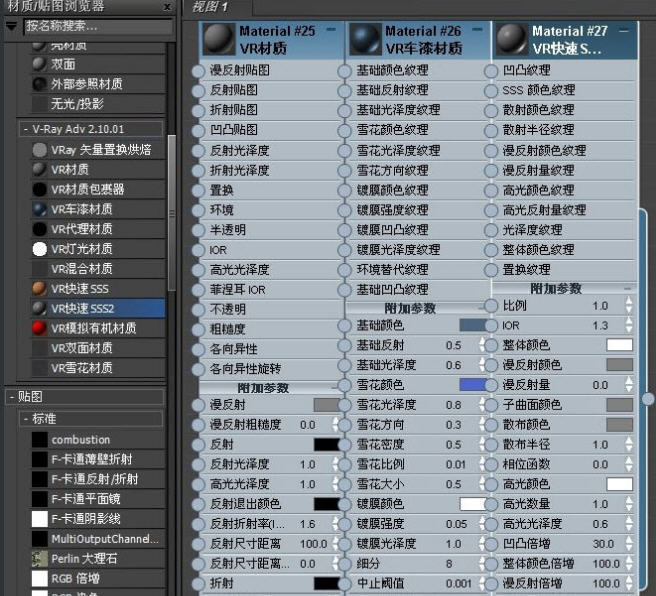Screen dimensions: 656x596
Task: Click the 凹凸纹理 input socket on Material #27
Action: tap(491, 71)
